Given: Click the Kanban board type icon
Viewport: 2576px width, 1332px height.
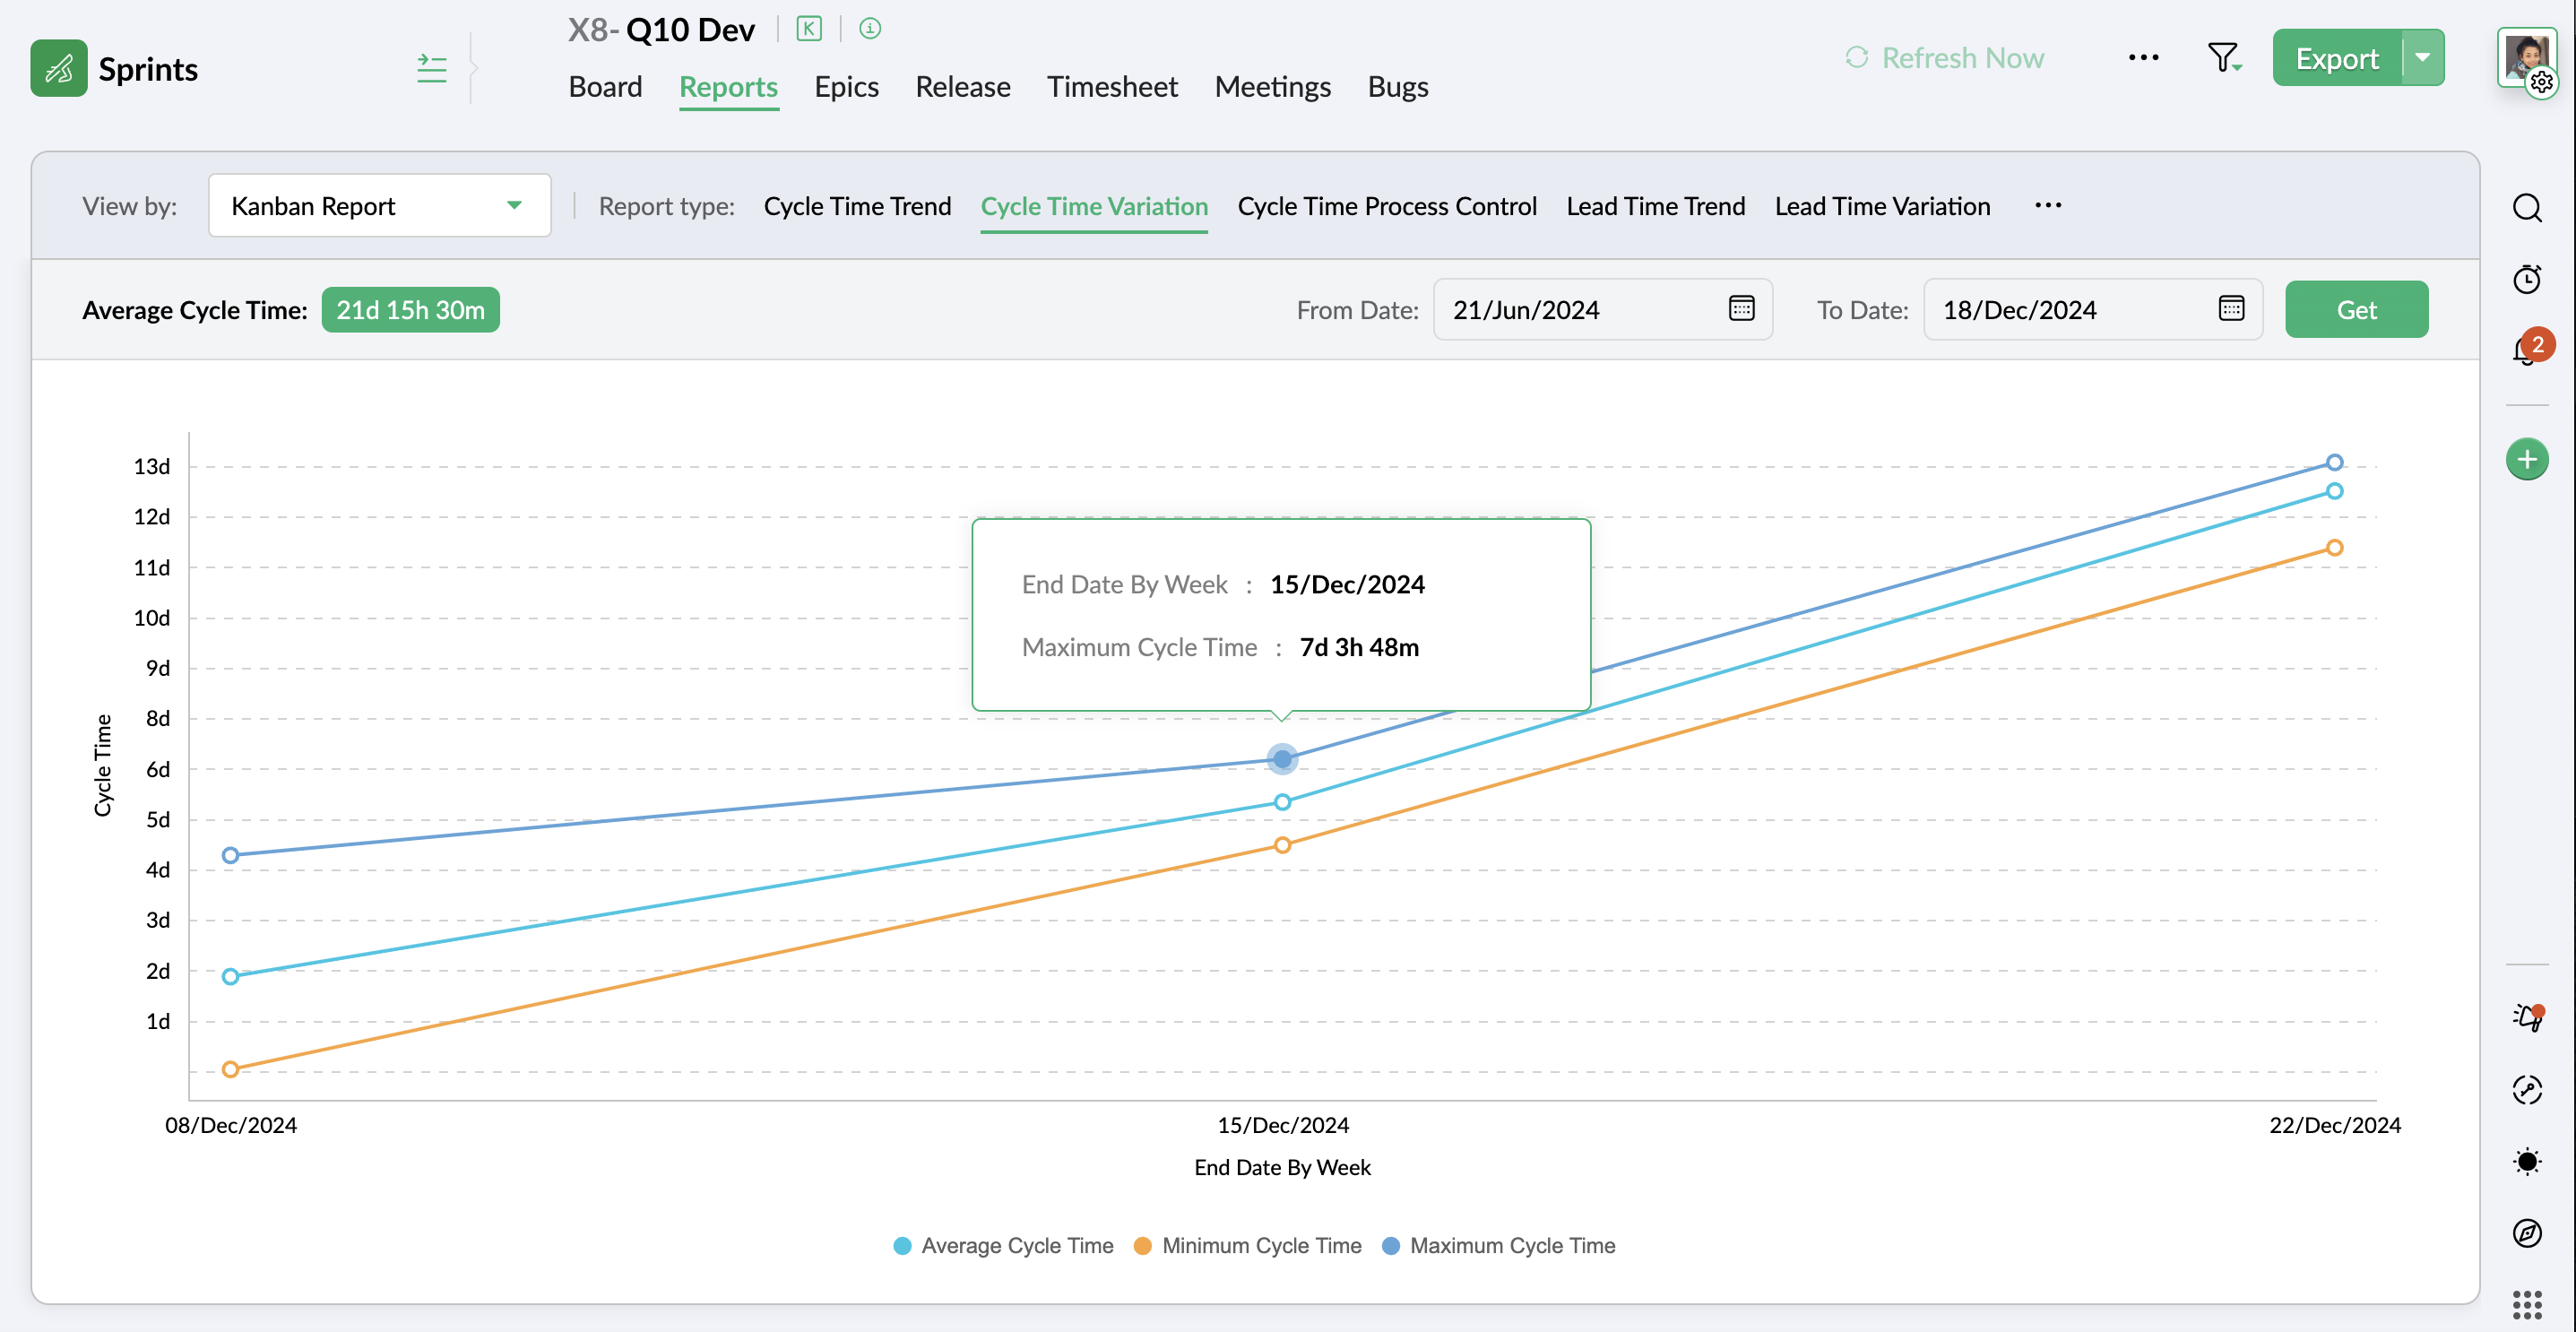Looking at the screenshot, I should [x=809, y=29].
